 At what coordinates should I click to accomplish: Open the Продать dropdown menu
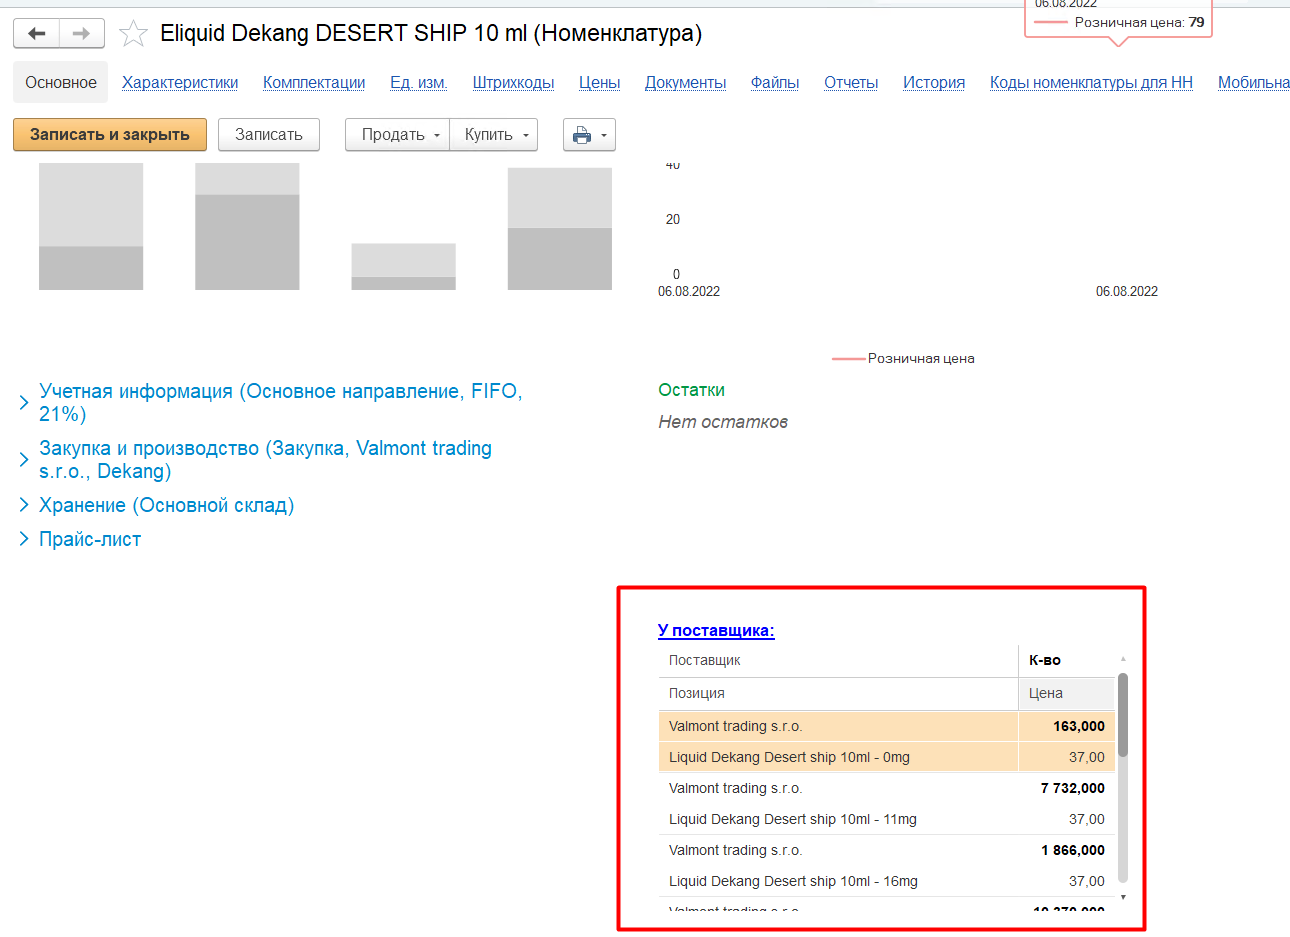point(397,135)
